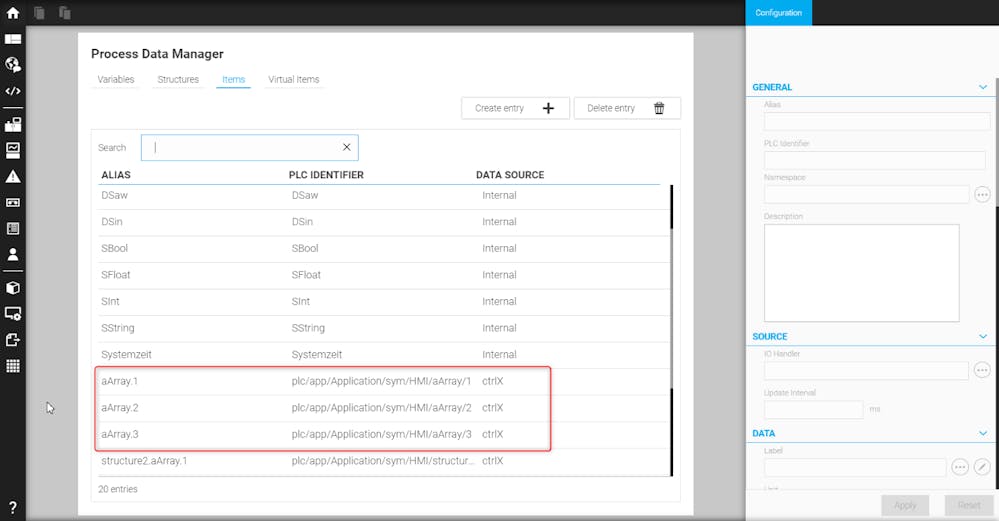Open the grid apps icon in sidebar
Image resolution: width=999 pixels, height=521 pixels.
[x=13, y=366]
